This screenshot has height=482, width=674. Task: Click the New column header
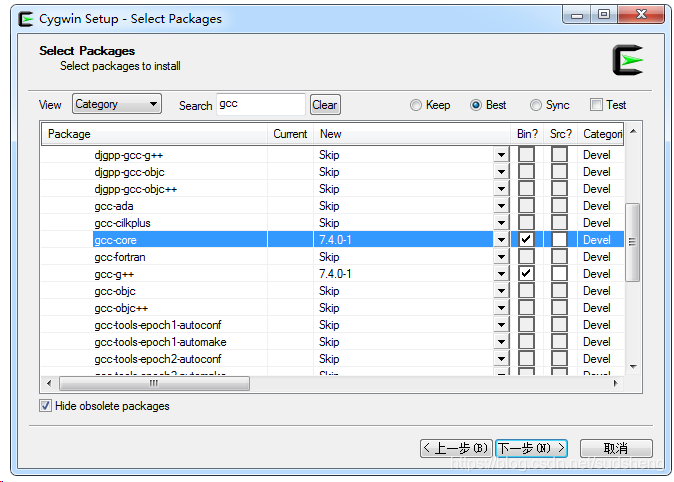tap(412, 134)
